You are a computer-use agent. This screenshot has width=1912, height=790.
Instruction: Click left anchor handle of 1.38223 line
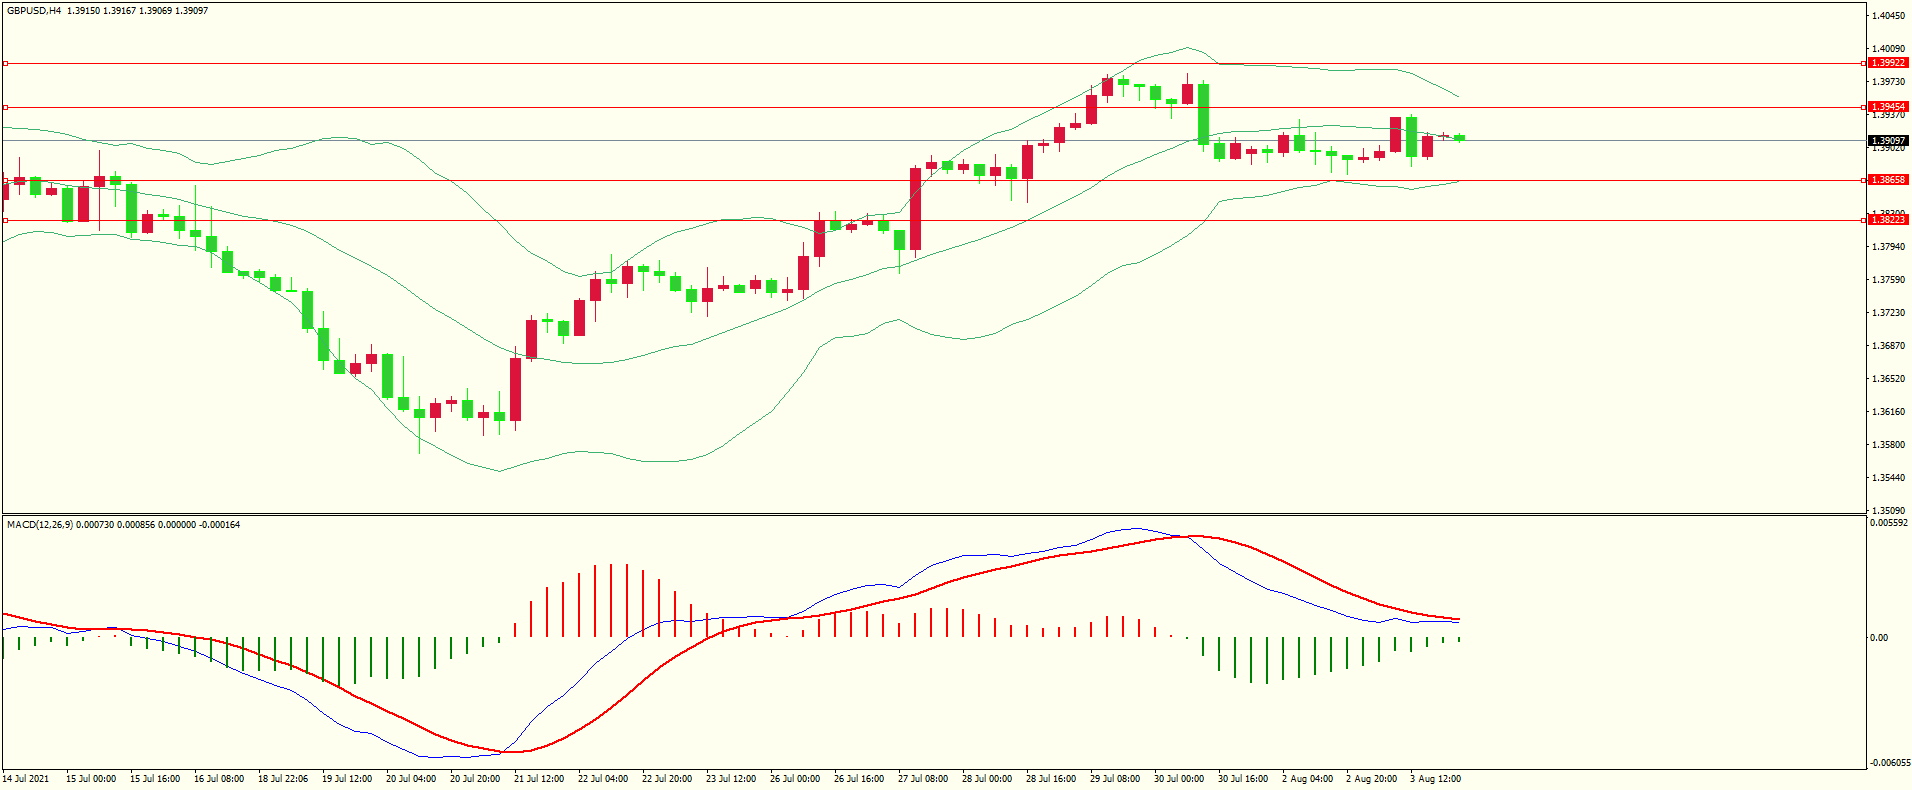click(5, 220)
